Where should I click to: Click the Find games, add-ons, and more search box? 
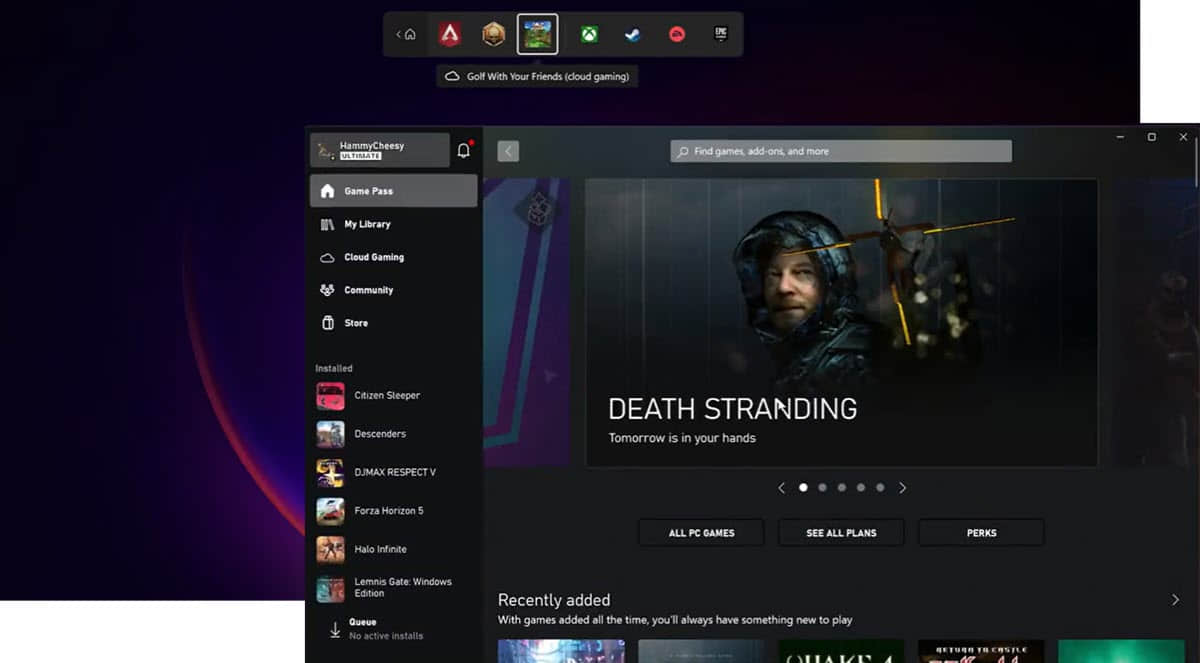(841, 151)
